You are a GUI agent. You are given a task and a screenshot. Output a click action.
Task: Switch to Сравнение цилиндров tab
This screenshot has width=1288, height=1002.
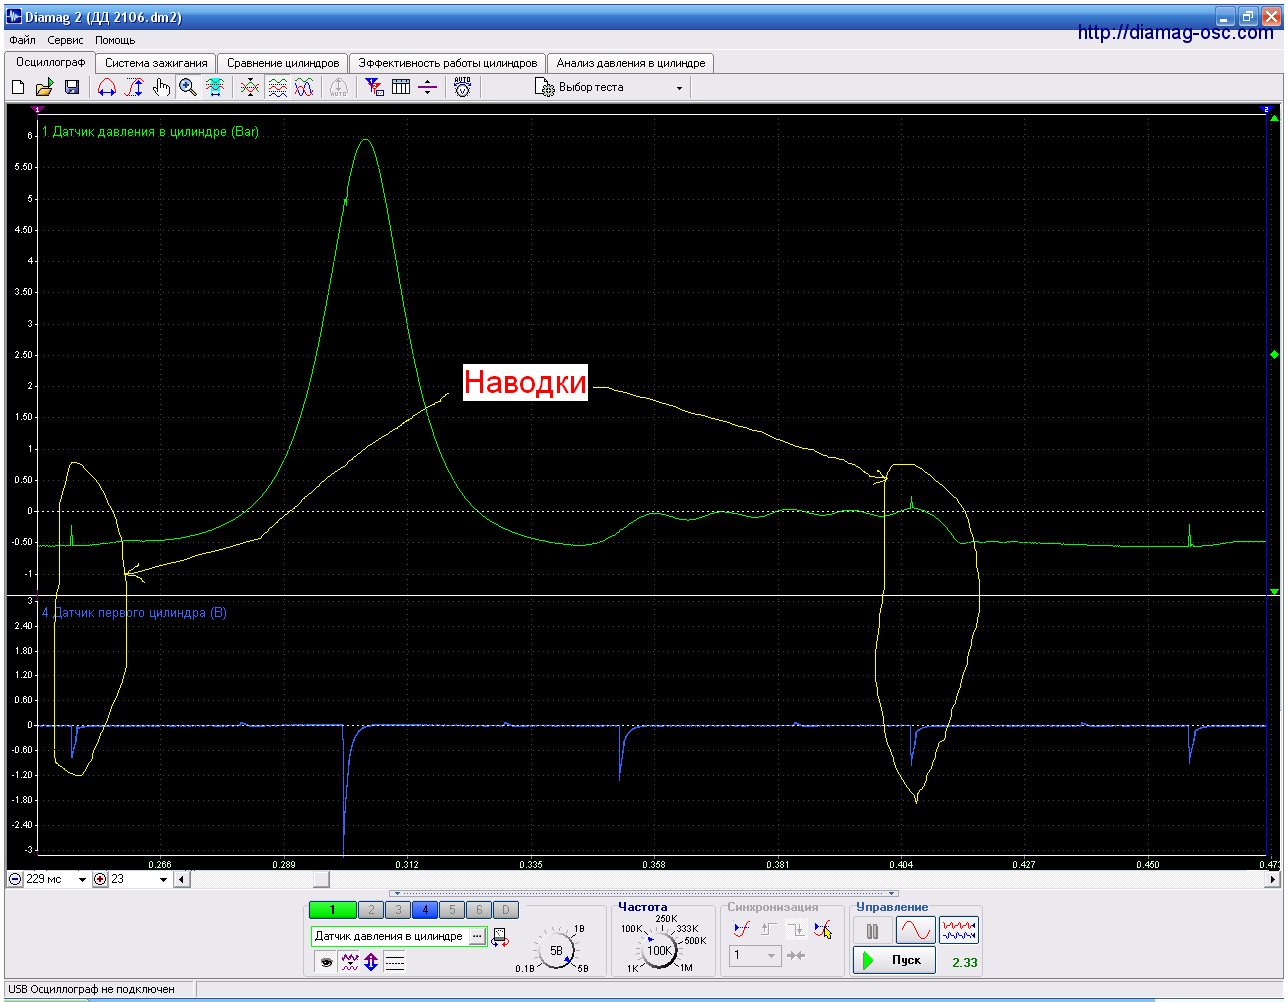[283, 63]
